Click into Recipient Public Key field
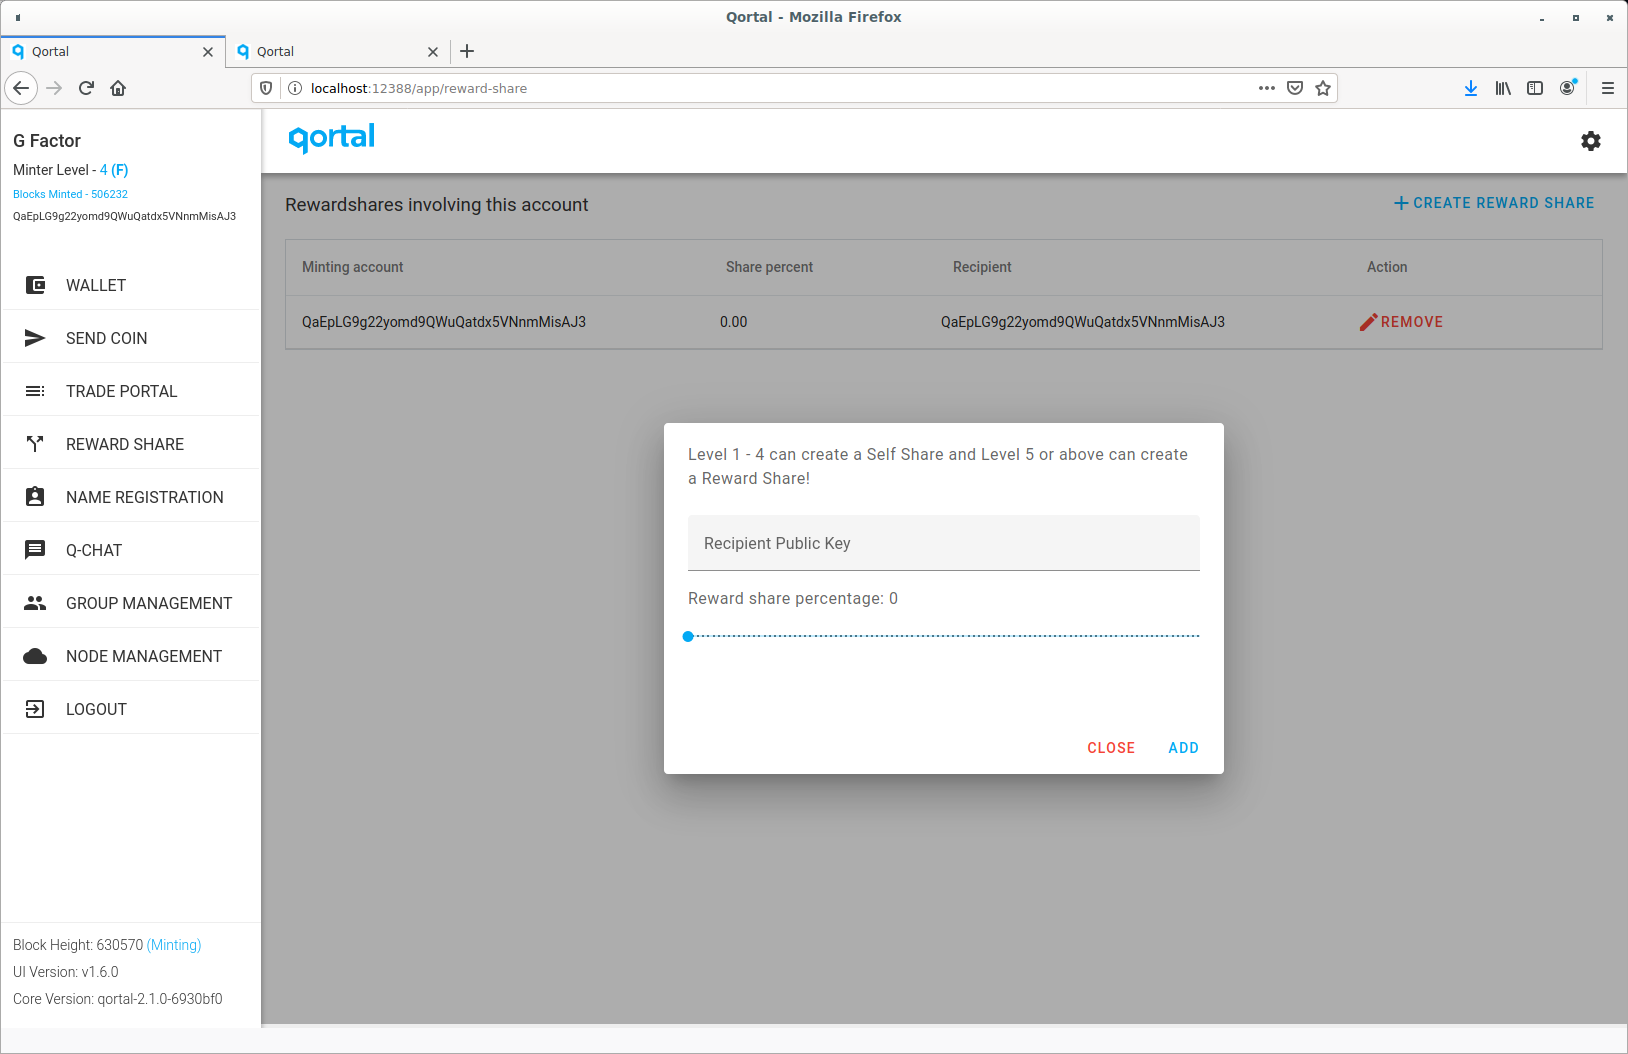1628x1054 pixels. click(x=944, y=543)
